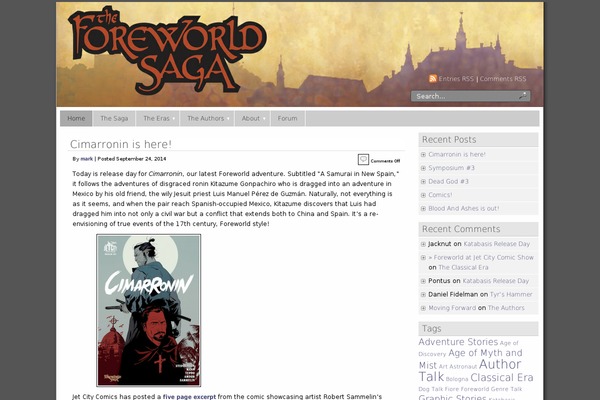This screenshot has height=400, width=600.
Task: Select the Classical Era tag
Action: [502, 377]
